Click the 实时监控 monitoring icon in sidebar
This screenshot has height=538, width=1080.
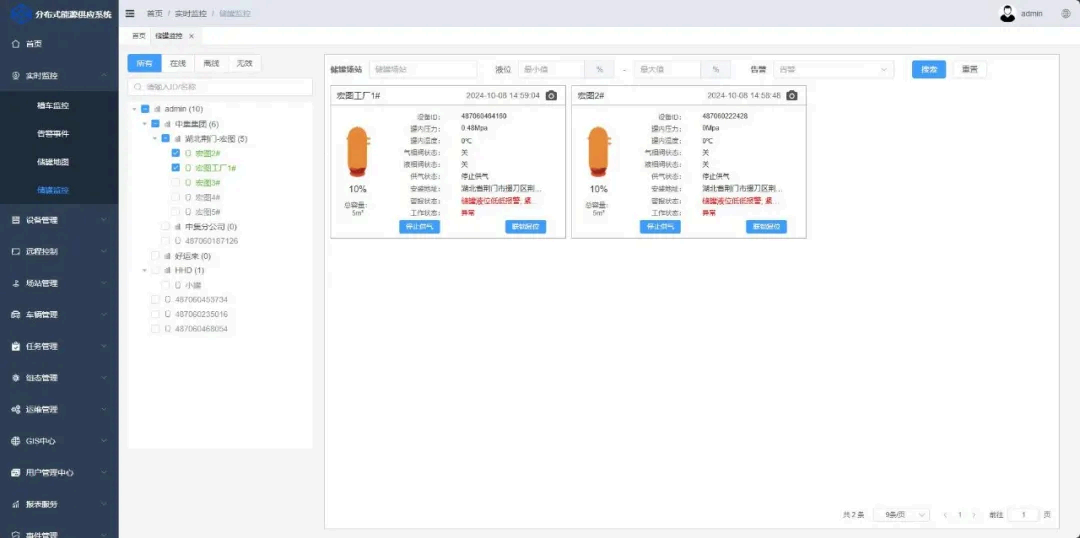pyautogui.click(x=16, y=75)
